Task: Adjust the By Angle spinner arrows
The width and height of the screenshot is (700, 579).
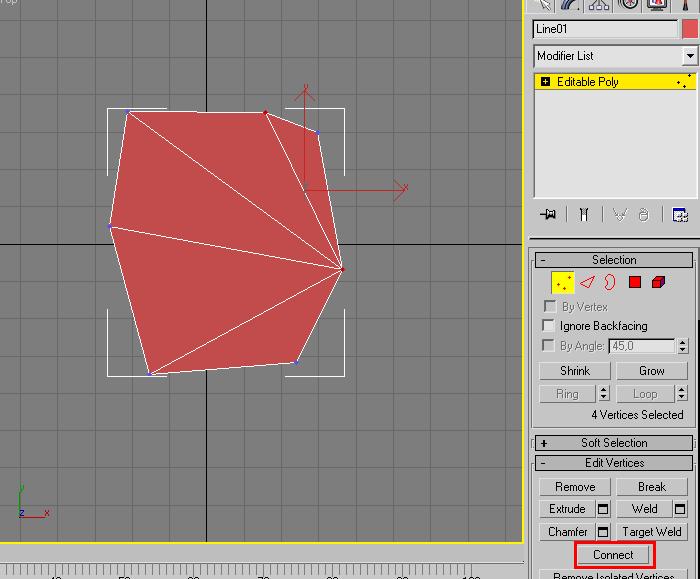Action: pyautogui.click(x=683, y=346)
